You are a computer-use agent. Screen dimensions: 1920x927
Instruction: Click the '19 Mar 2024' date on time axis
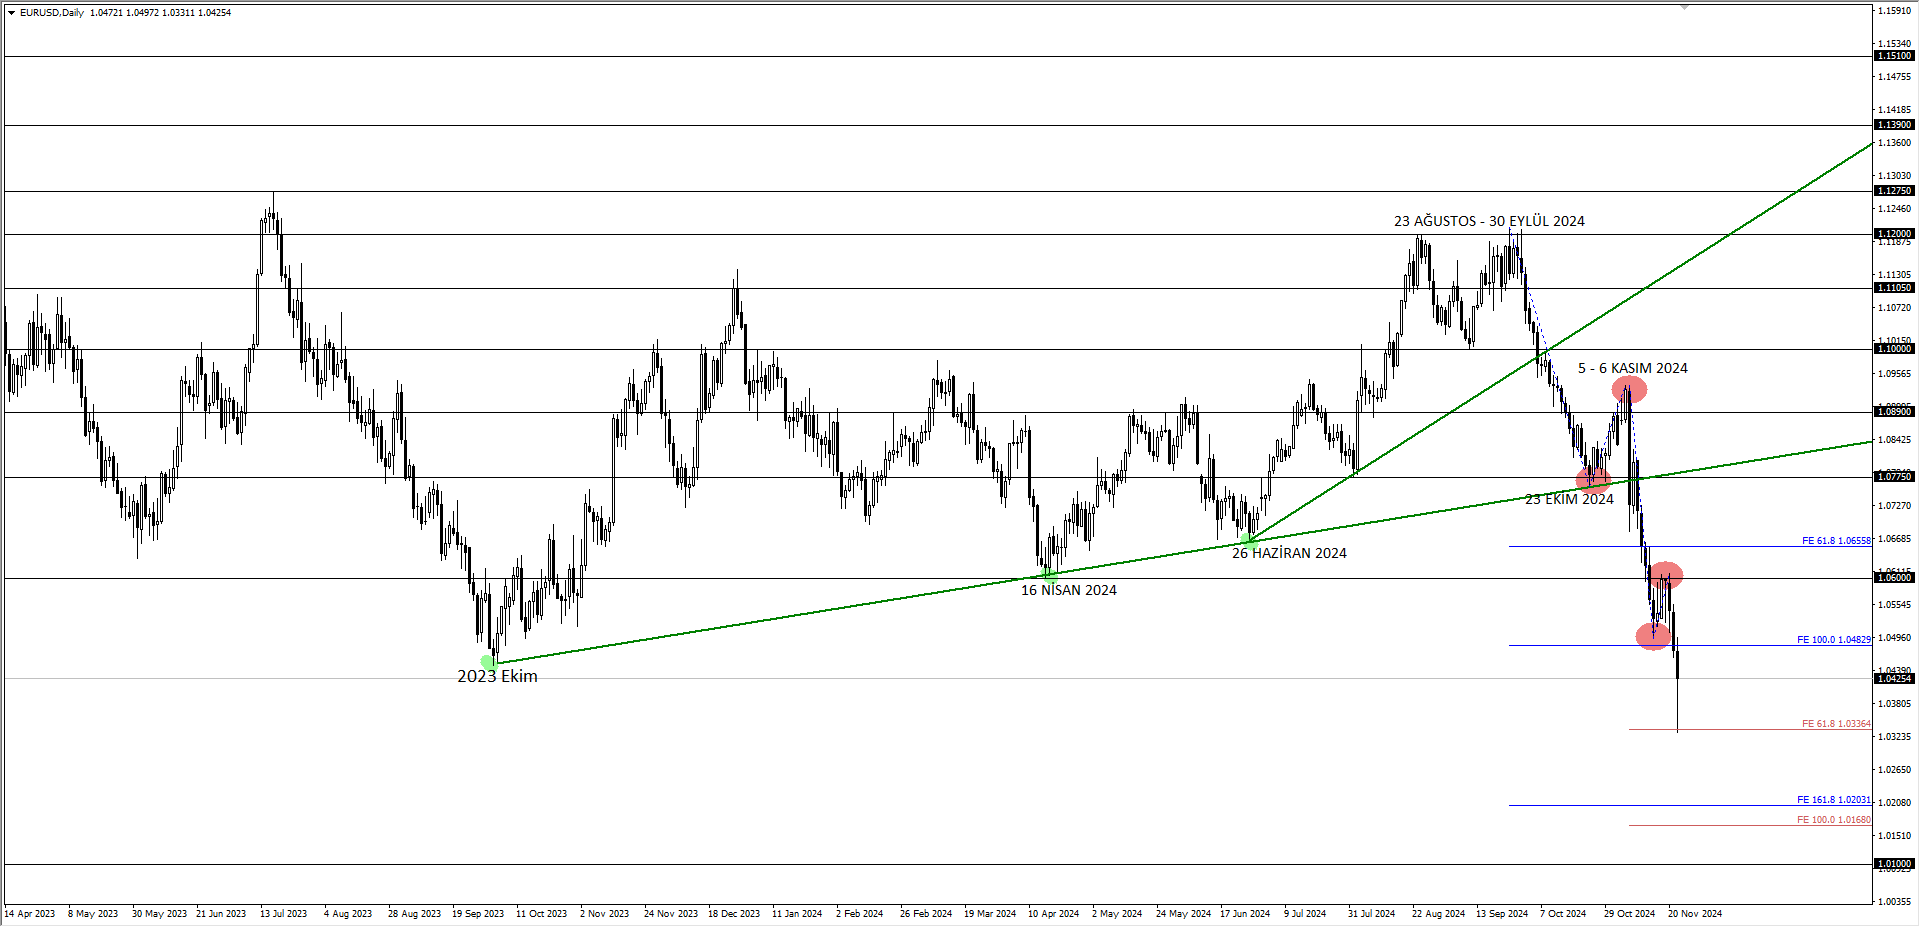(x=990, y=914)
